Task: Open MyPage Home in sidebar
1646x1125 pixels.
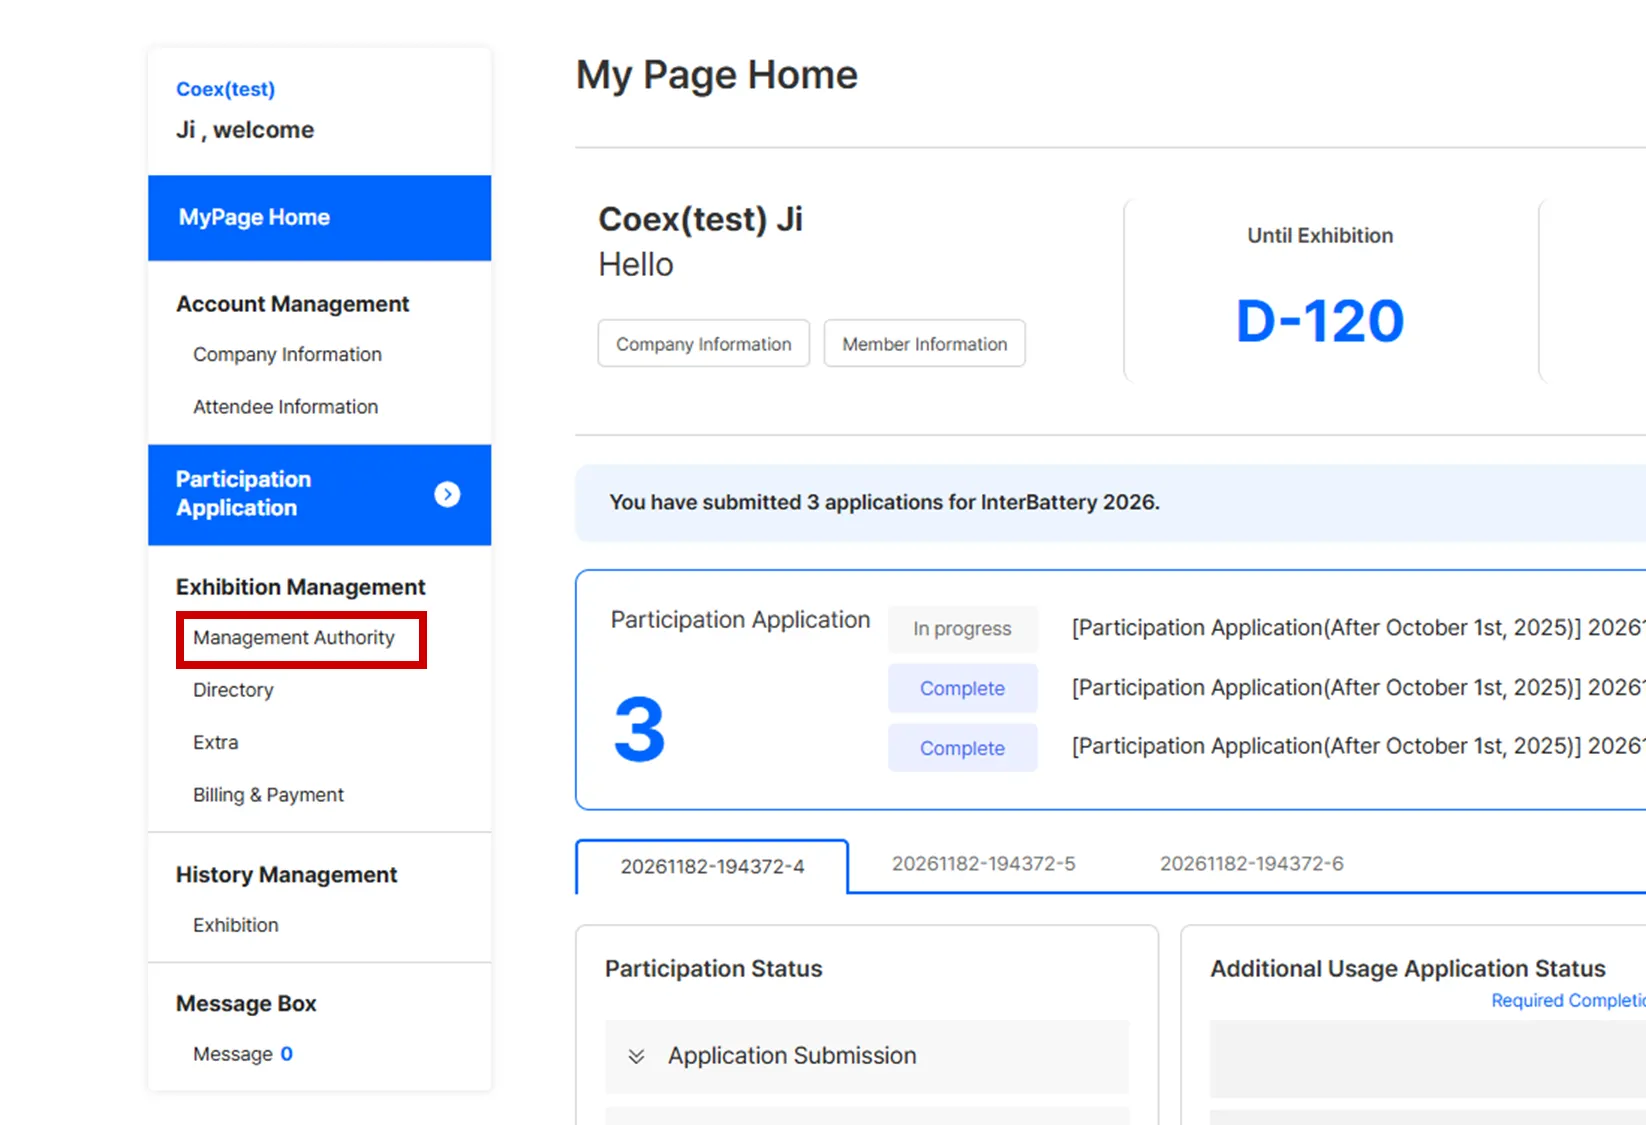Action: (319, 218)
